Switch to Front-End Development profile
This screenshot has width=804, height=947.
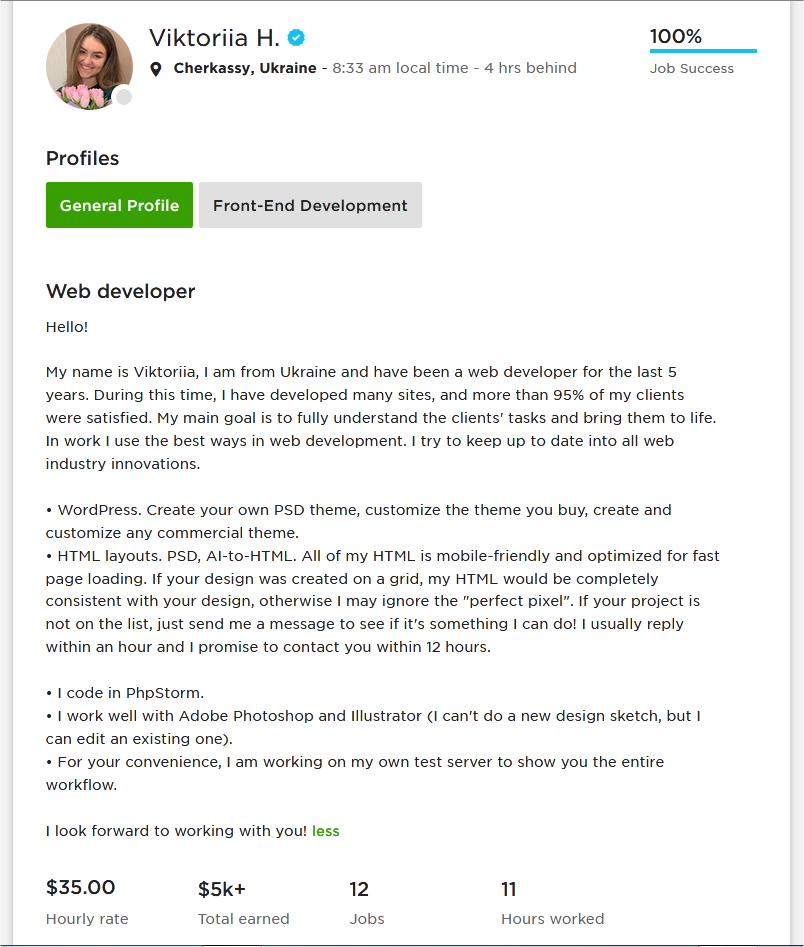pyautogui.click(x=310, y=205)
